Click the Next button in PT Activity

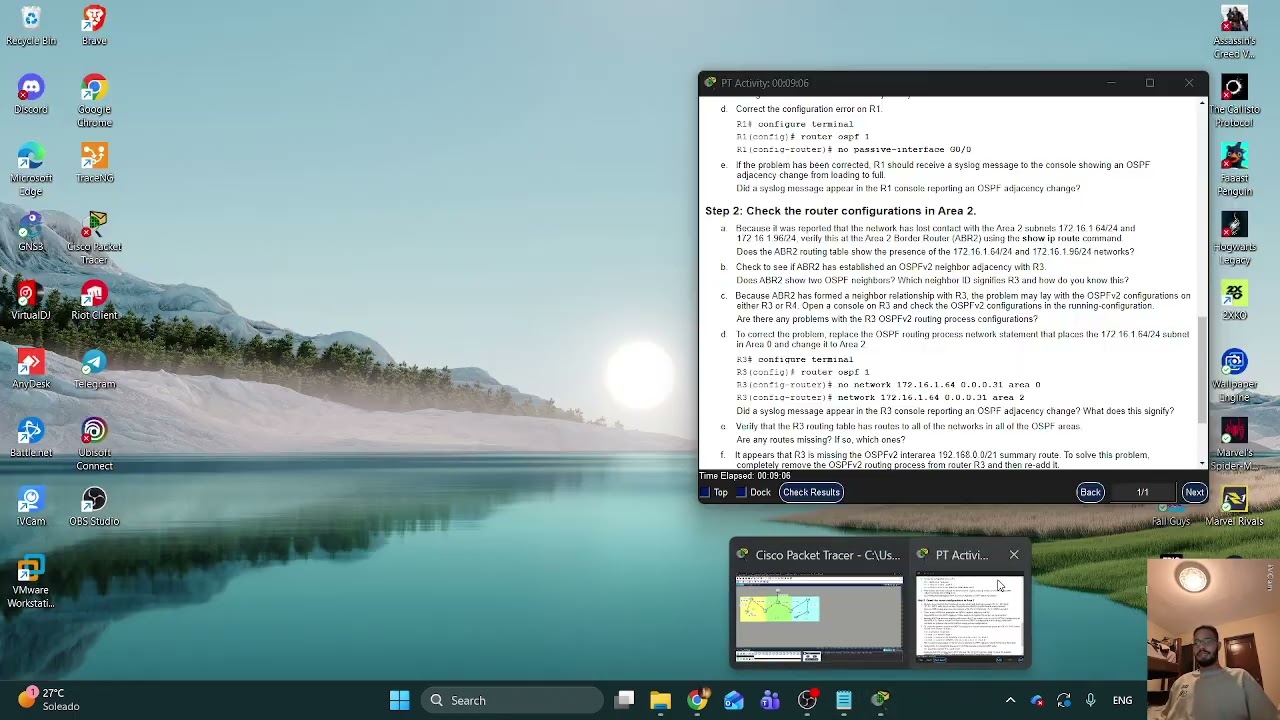click(1194, 492)
